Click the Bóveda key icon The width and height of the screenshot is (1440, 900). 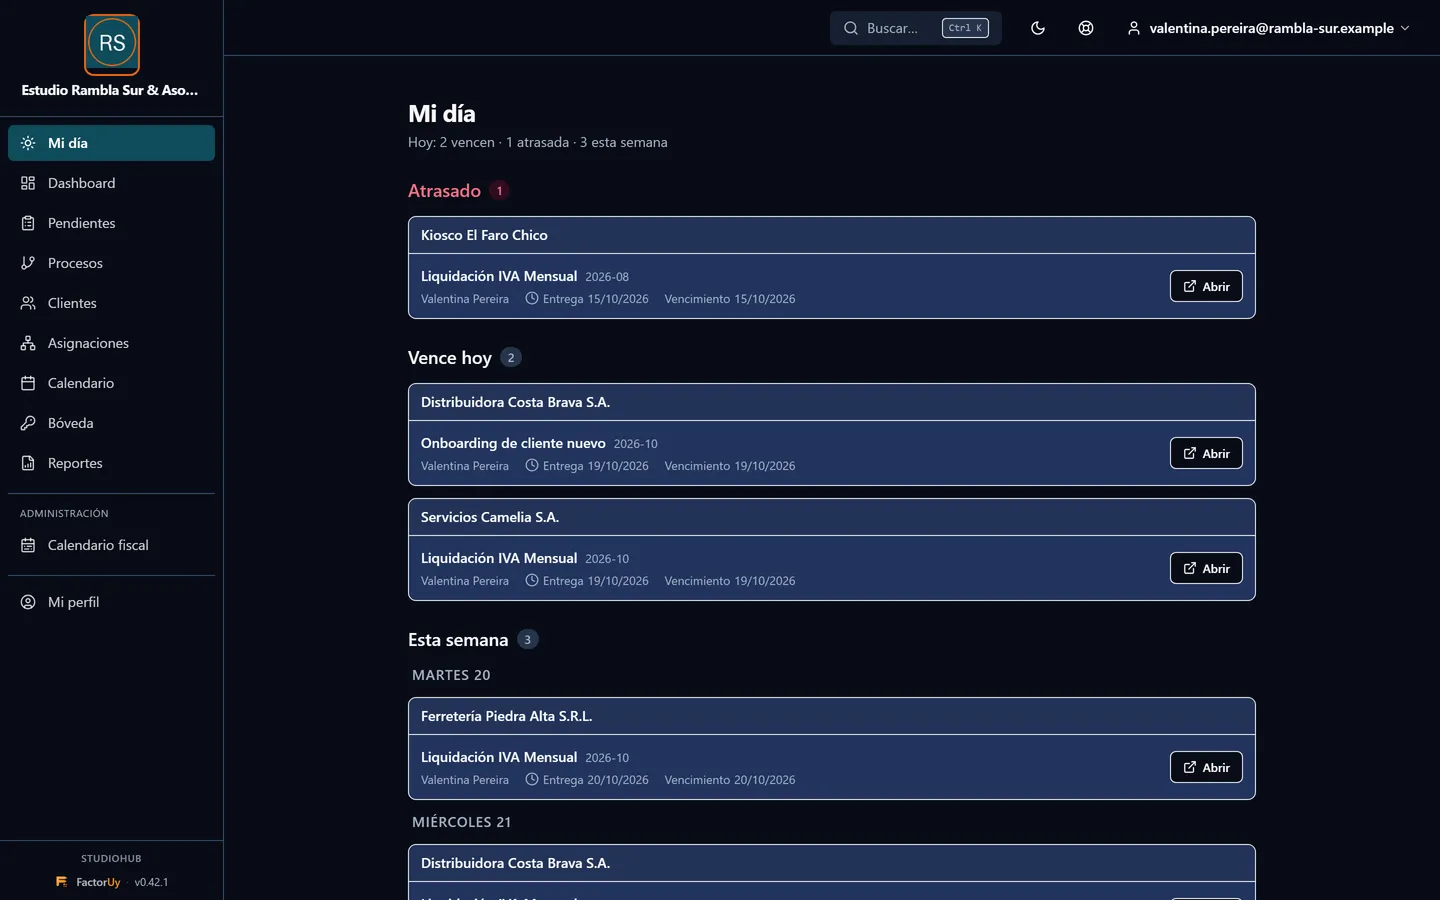pos(28,423)
